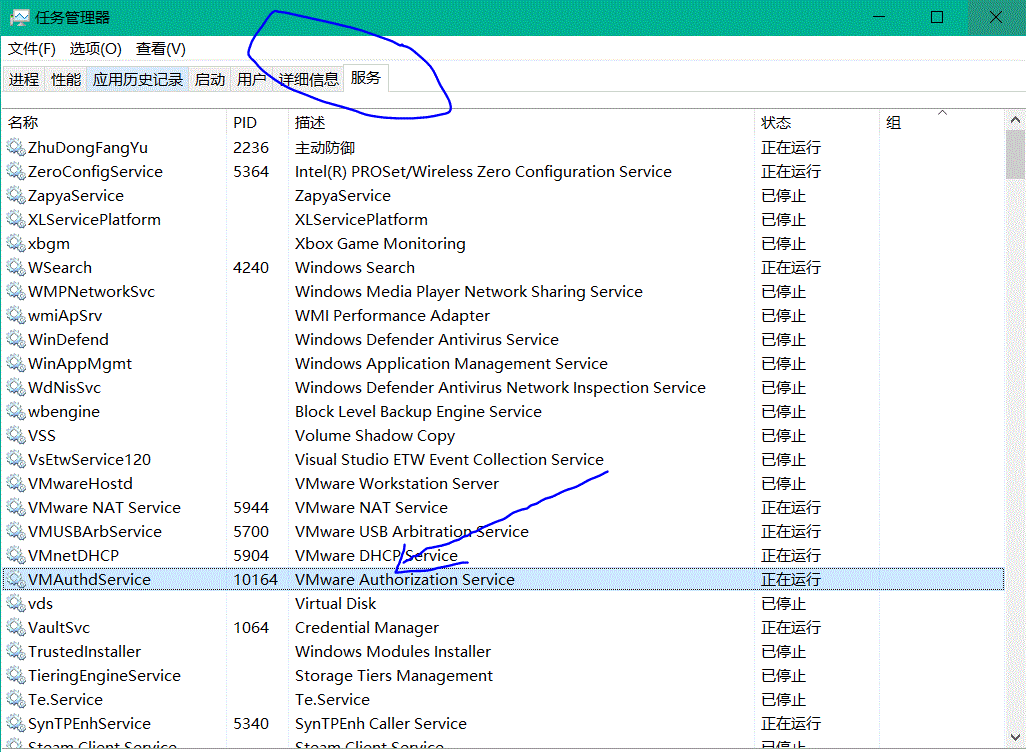Click the Volume Shadow Copy description

tap(374, 435)
